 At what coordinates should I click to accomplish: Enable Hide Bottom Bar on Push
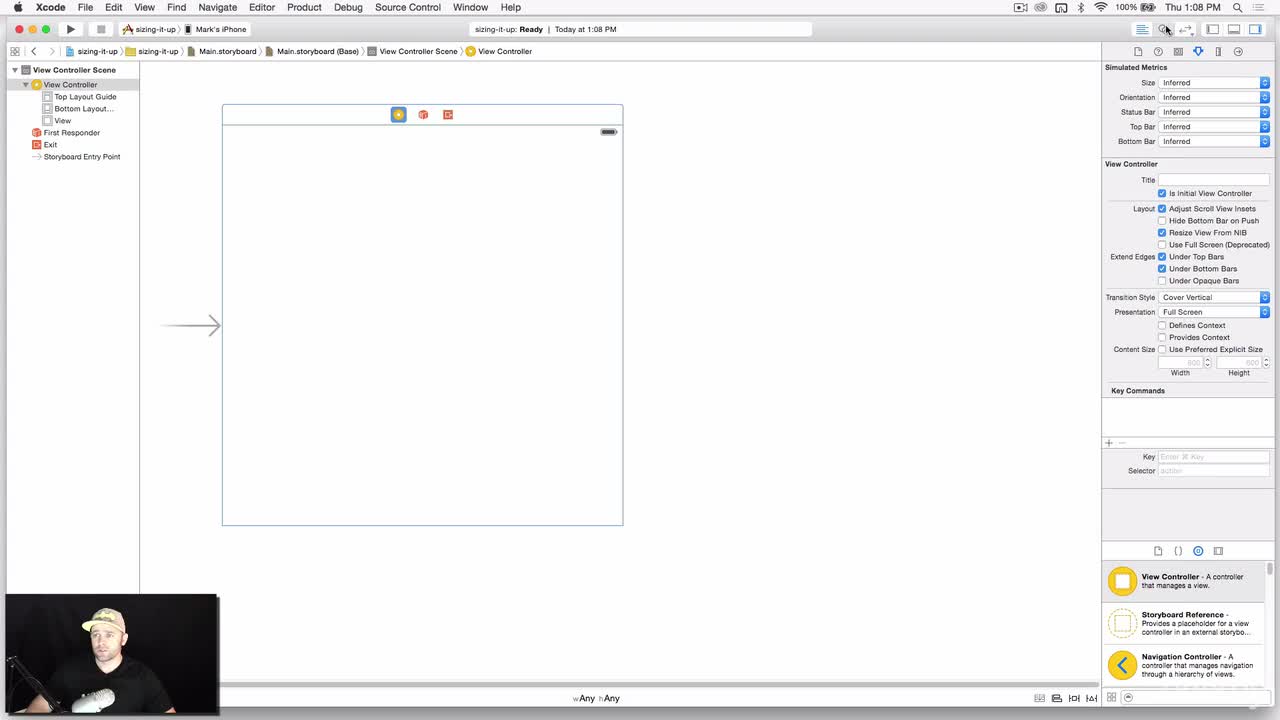coord(1162,221)
